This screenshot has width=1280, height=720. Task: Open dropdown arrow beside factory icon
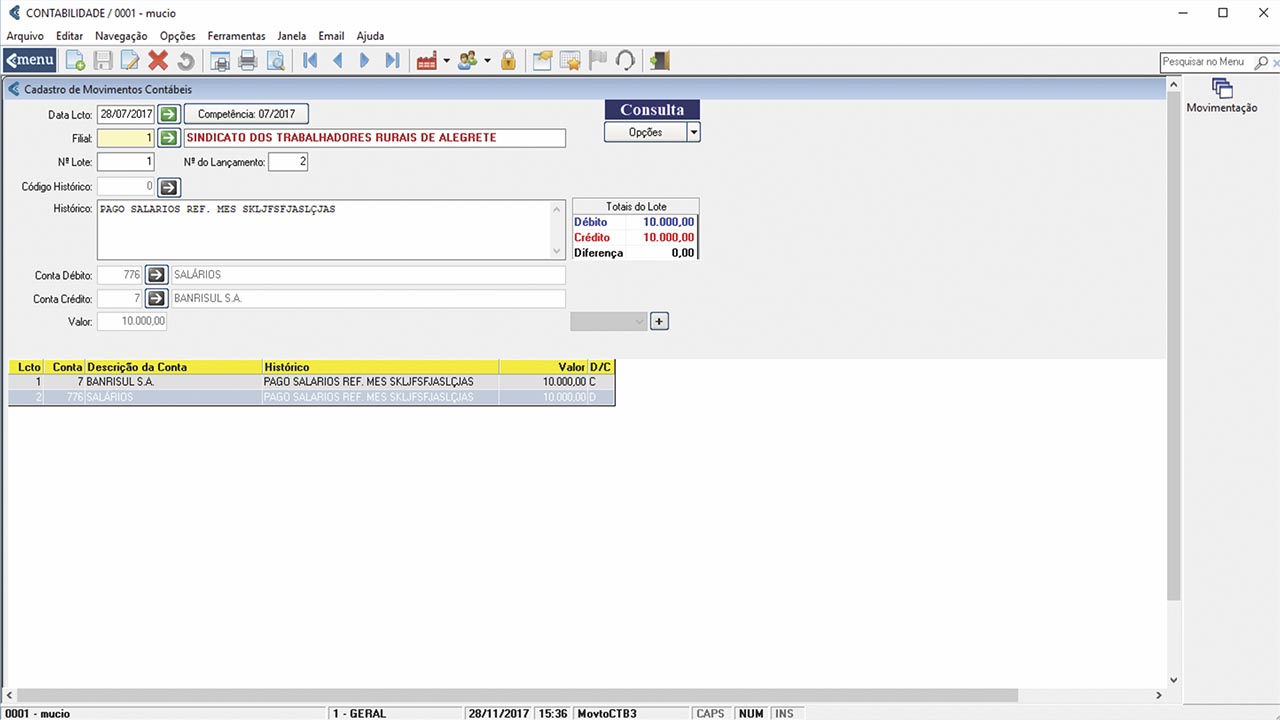click(446, 61)
